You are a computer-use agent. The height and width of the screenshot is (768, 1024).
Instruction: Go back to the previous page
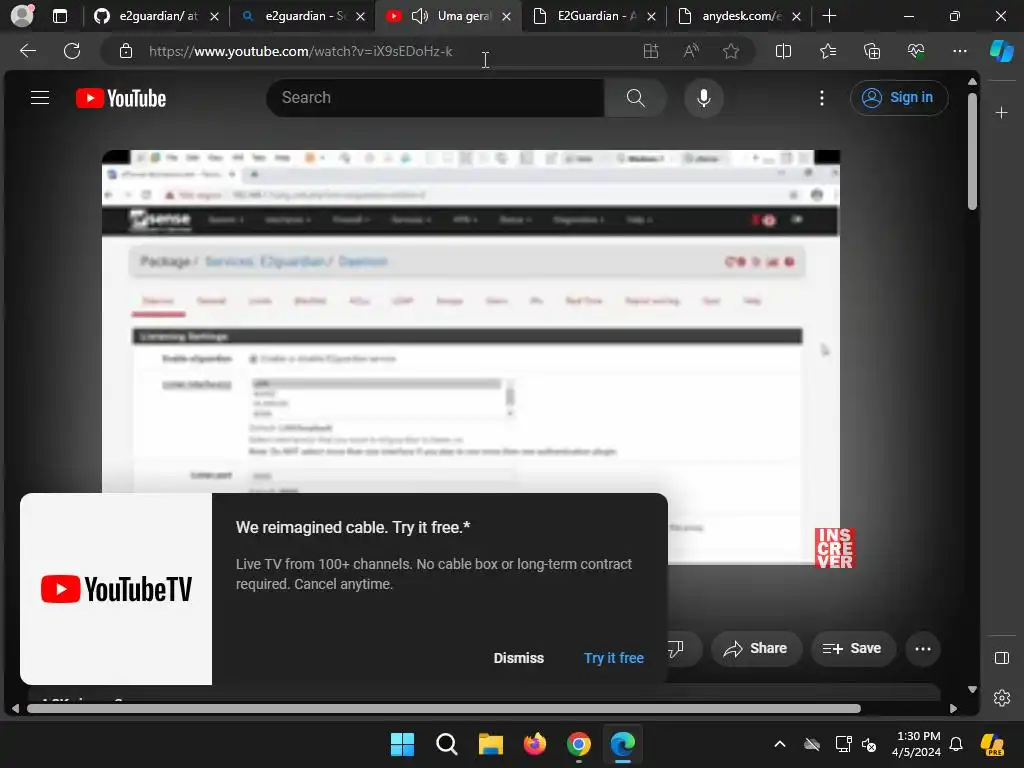[28, 51]
